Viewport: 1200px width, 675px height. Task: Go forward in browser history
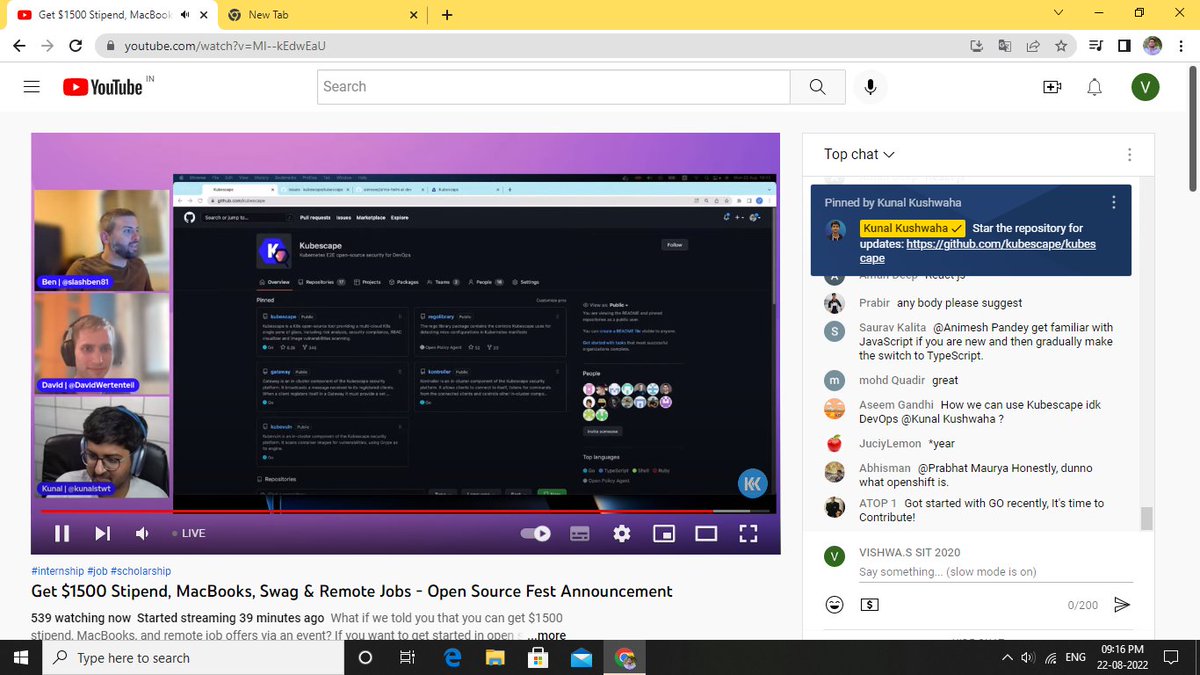(48, 46)
